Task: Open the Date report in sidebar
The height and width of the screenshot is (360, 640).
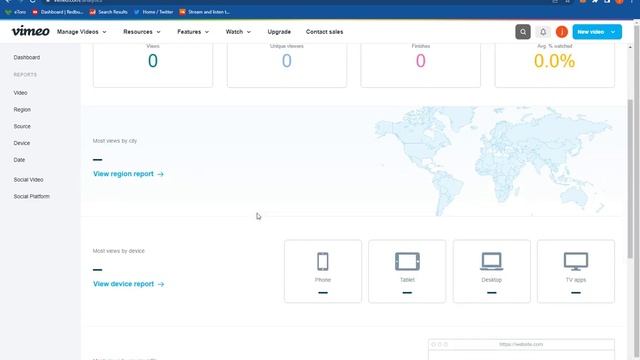Action: [19, 160]
